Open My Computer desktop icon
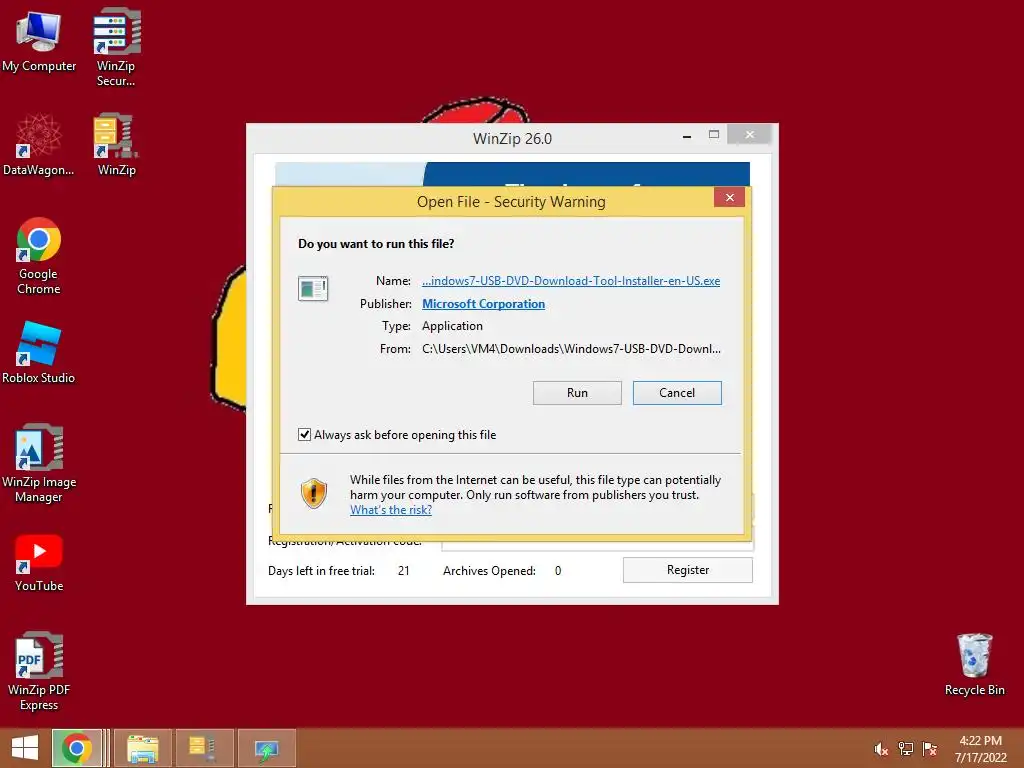The width and height of the screenshot is (1024, 768). point(39,42)
